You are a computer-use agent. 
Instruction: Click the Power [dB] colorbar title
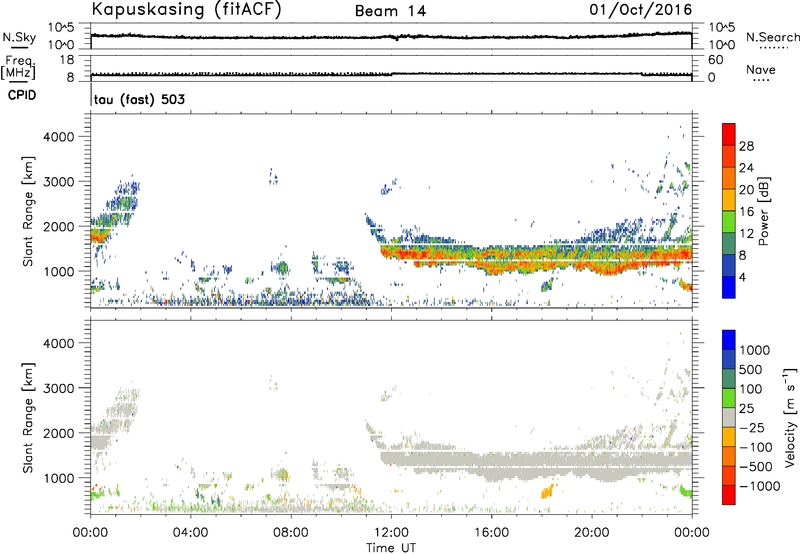(763, 211)
